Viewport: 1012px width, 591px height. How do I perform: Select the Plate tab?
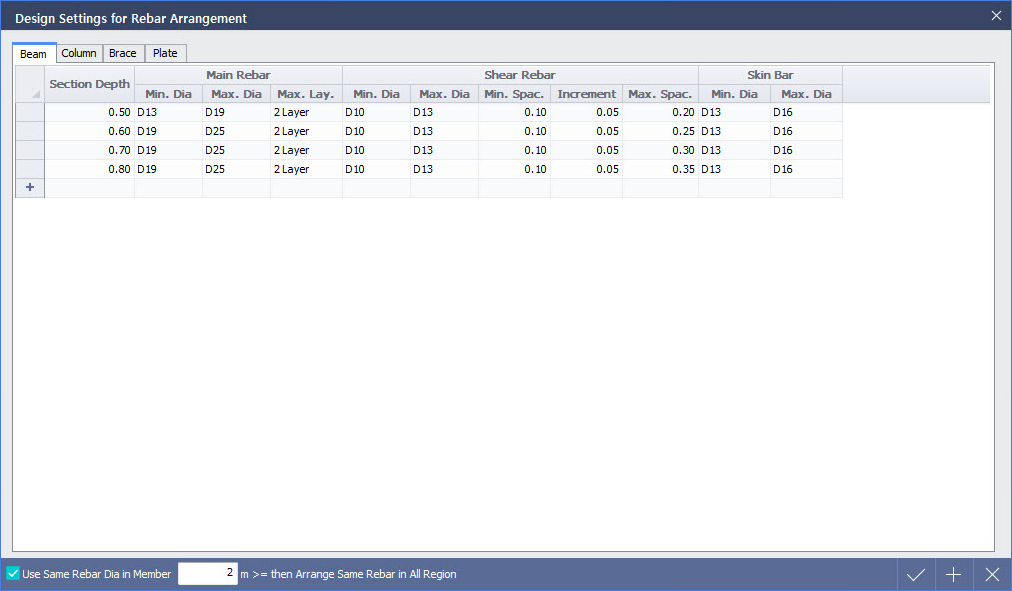point(165,53)
